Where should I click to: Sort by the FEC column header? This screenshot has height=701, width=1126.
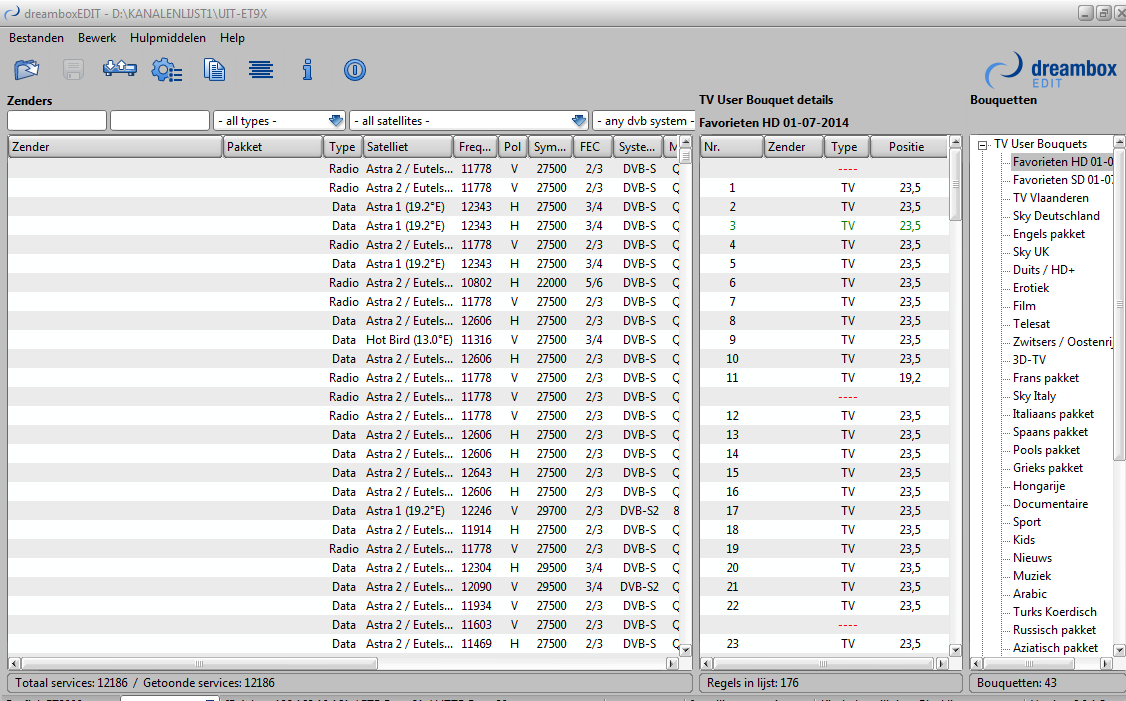coord(592,147)
